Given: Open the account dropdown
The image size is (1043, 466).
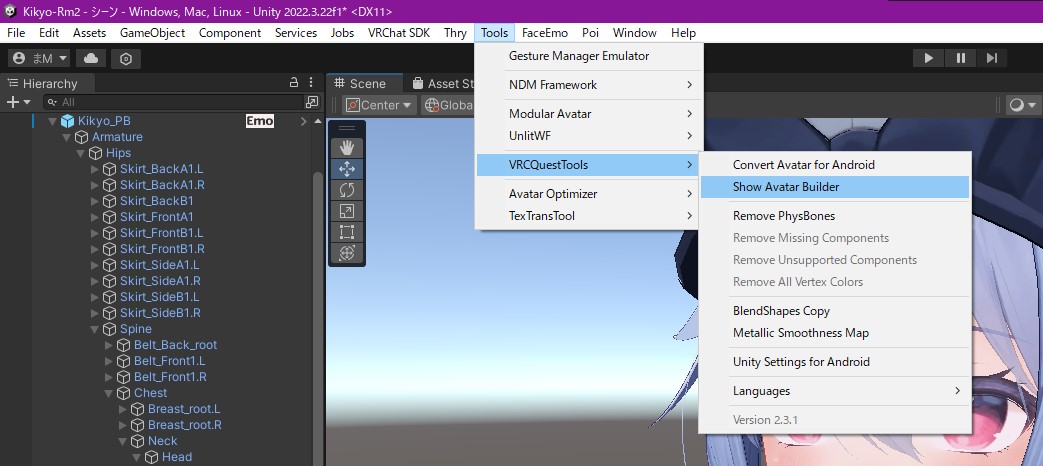Looking at the screenshot, I should coord(41,58).
